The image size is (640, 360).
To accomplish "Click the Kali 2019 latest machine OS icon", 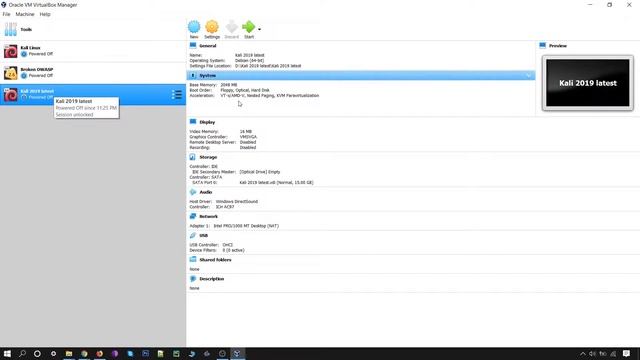I will [11, 95].
